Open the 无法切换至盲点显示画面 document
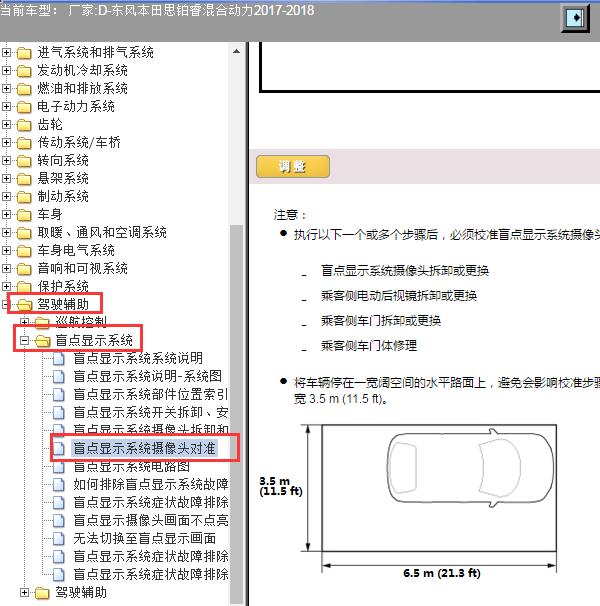600x606 pixels. (x=145, y=538)
